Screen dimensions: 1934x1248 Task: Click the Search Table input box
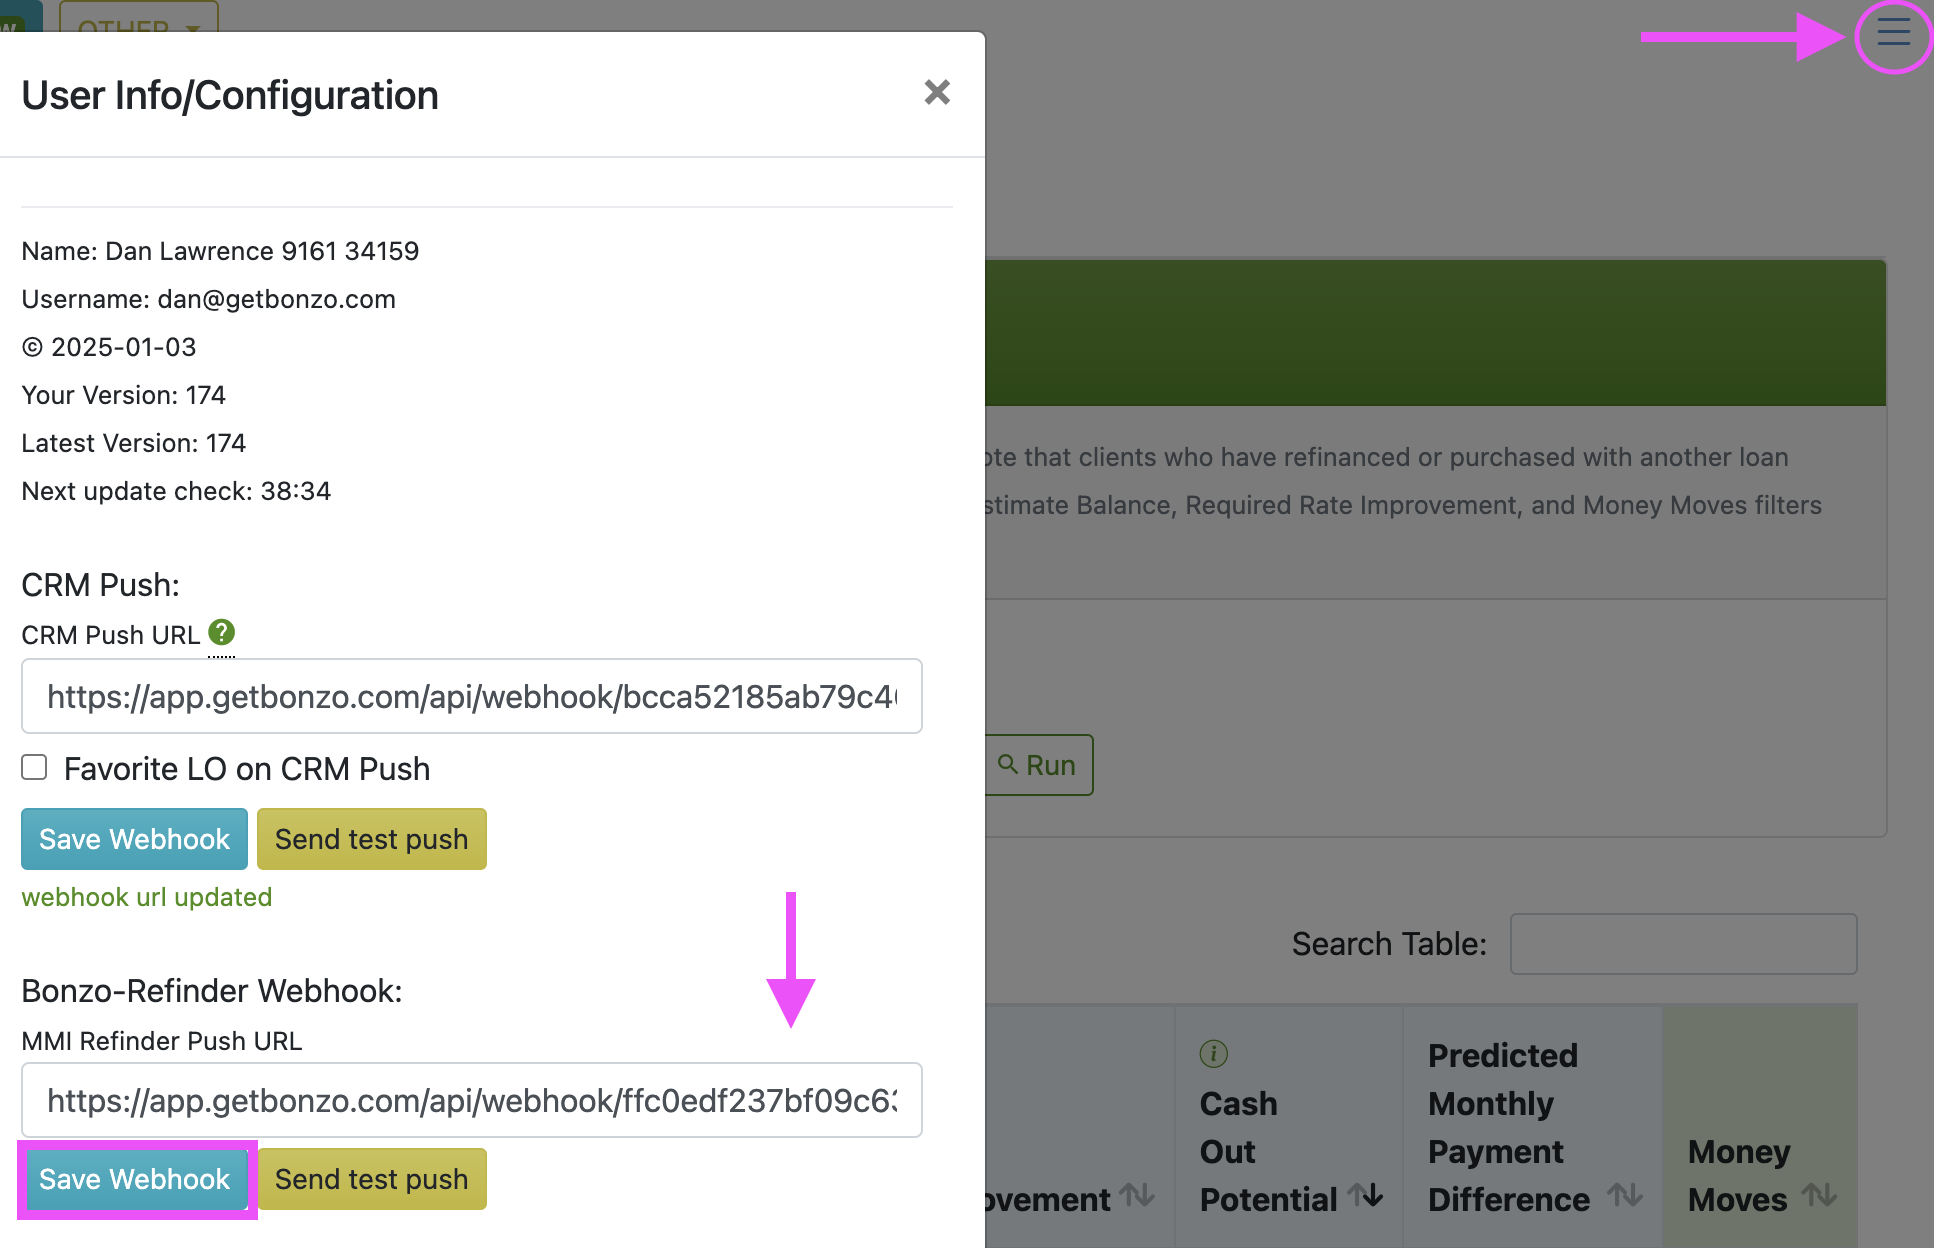click(1683, 943)
